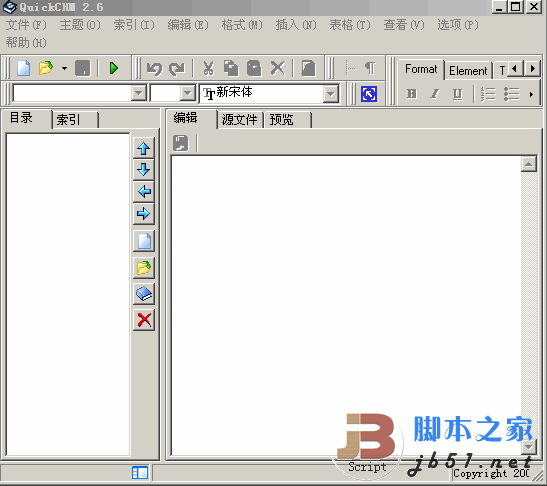Select the 索引 tab in left panel
Screen dimensions: 547x486
[x=75, y=120]
